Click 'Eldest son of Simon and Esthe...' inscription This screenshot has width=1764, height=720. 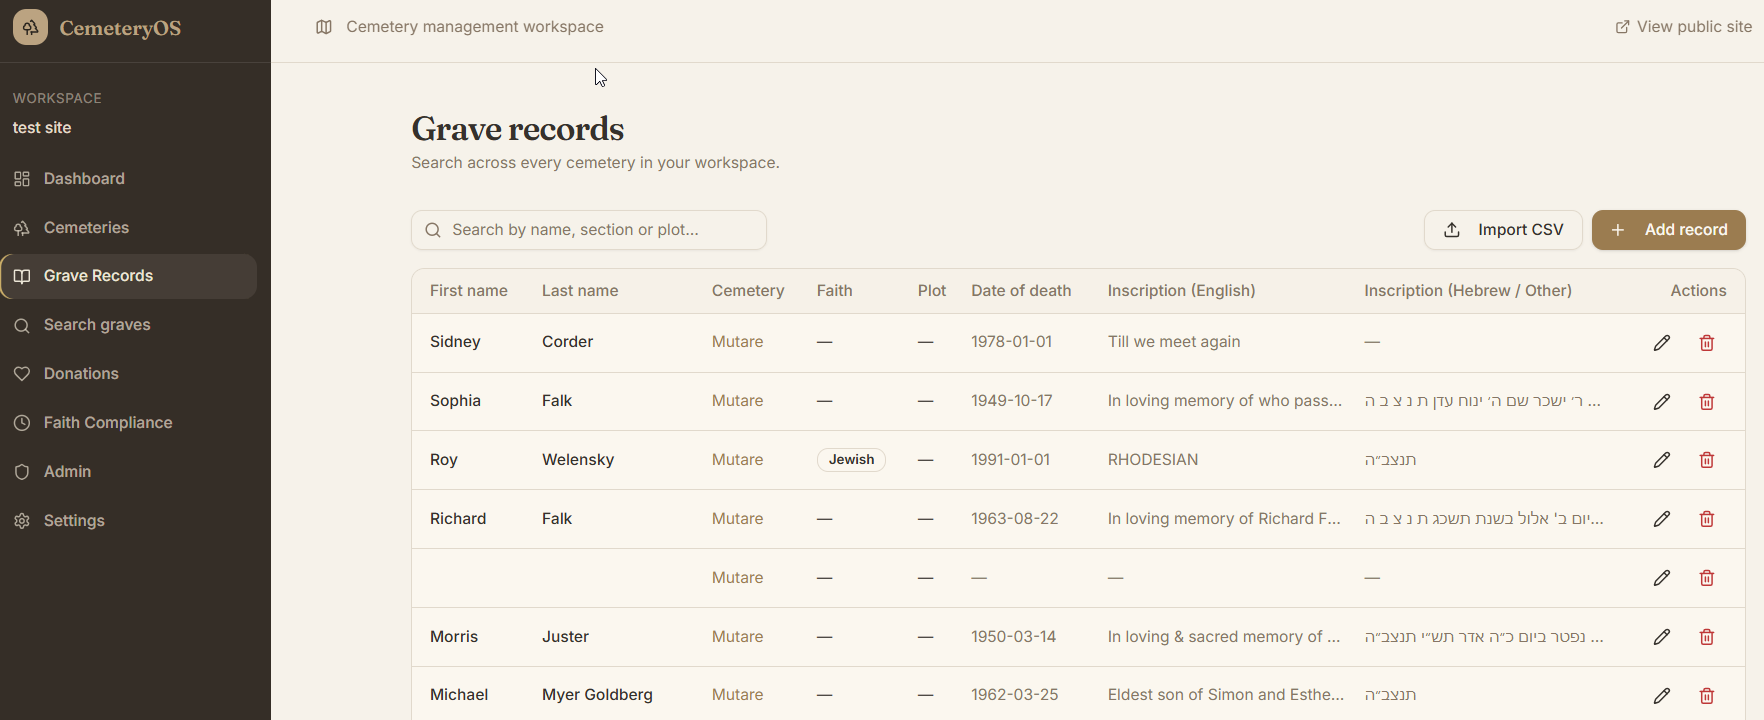click(x=1226, y=695)
